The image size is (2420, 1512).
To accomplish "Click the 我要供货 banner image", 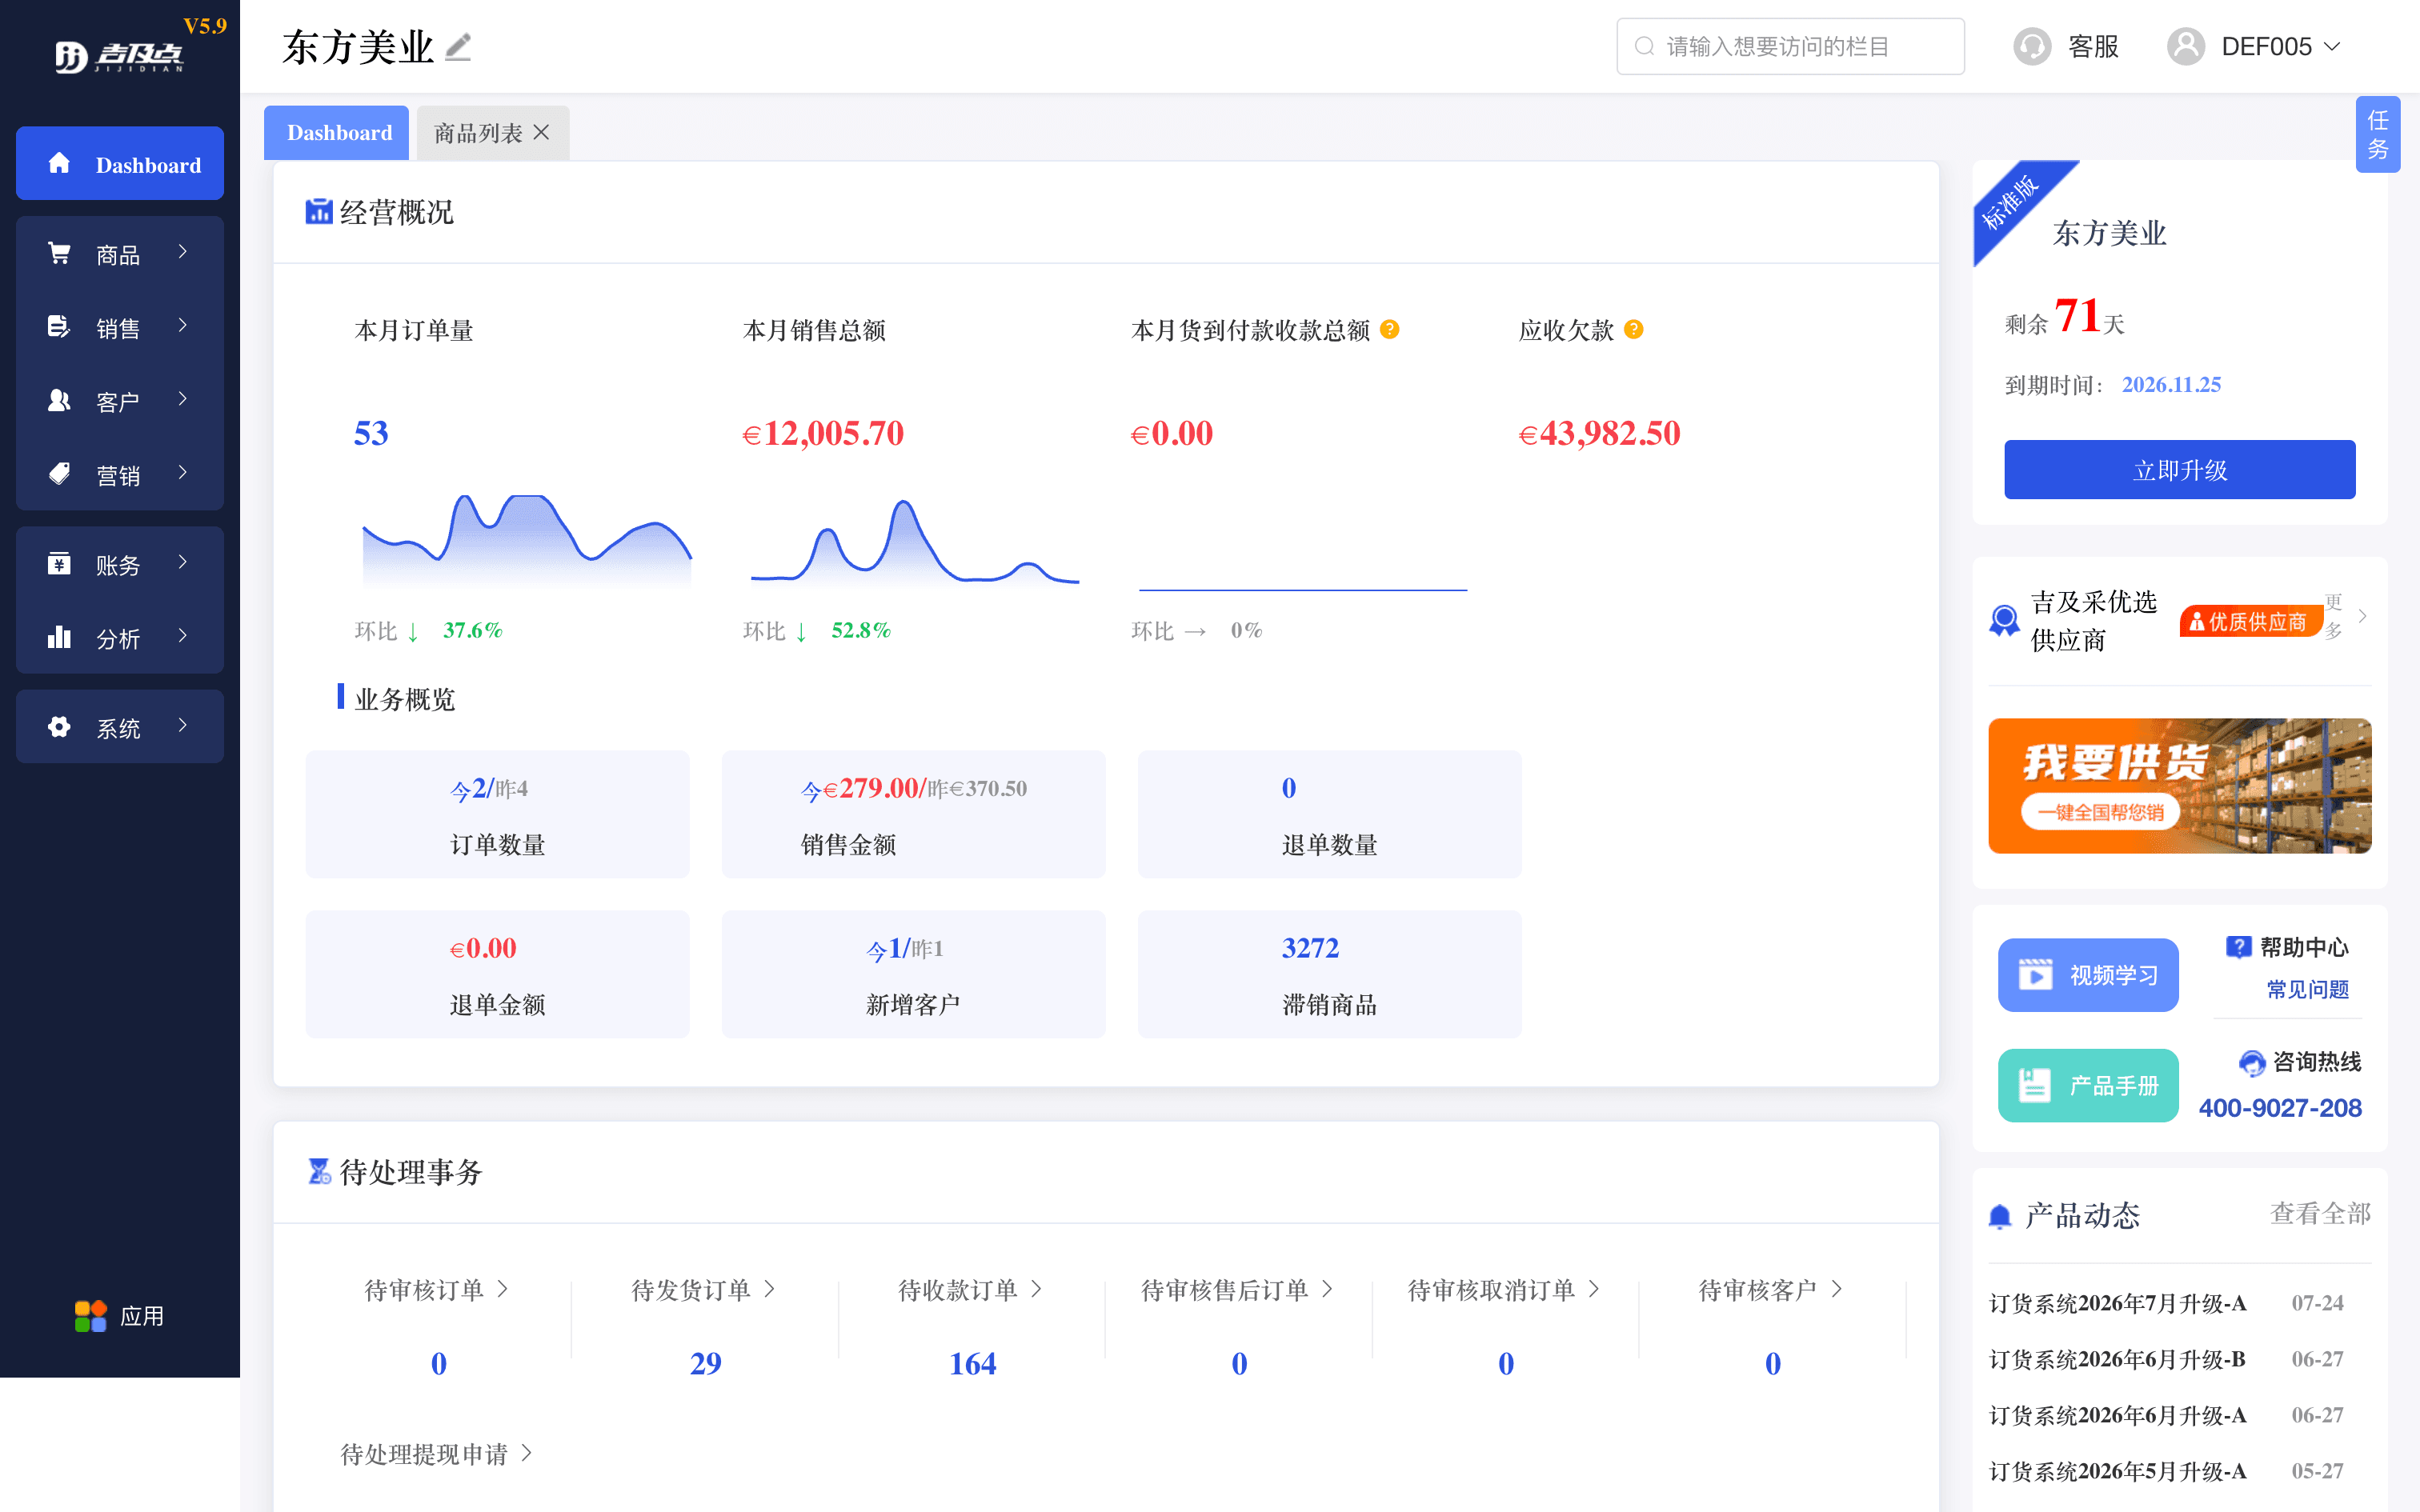I will [x=2179, y=786].
